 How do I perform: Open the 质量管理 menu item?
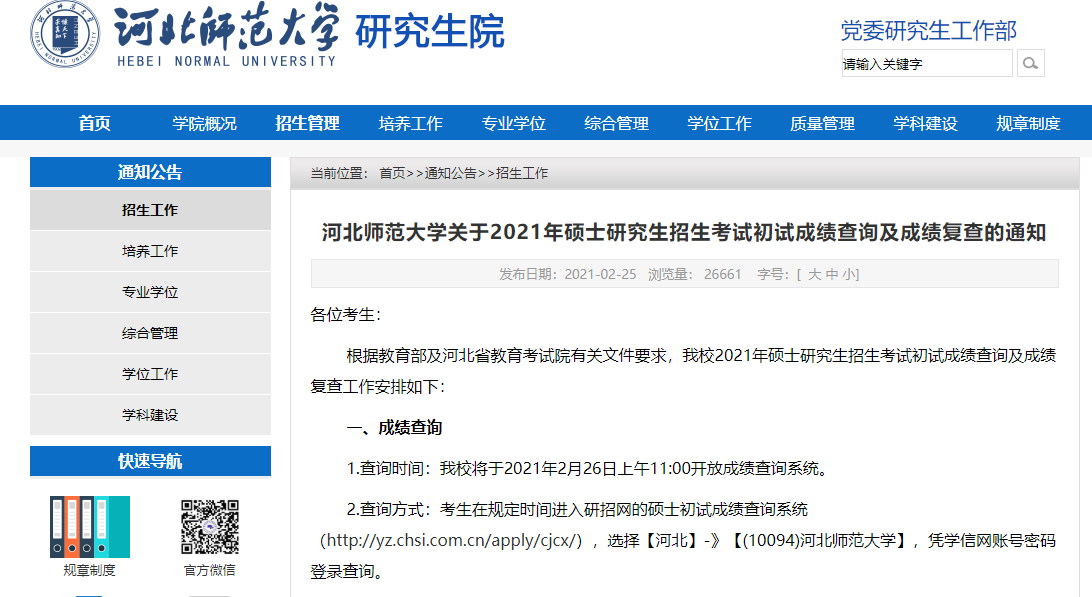tap(822, 123)
